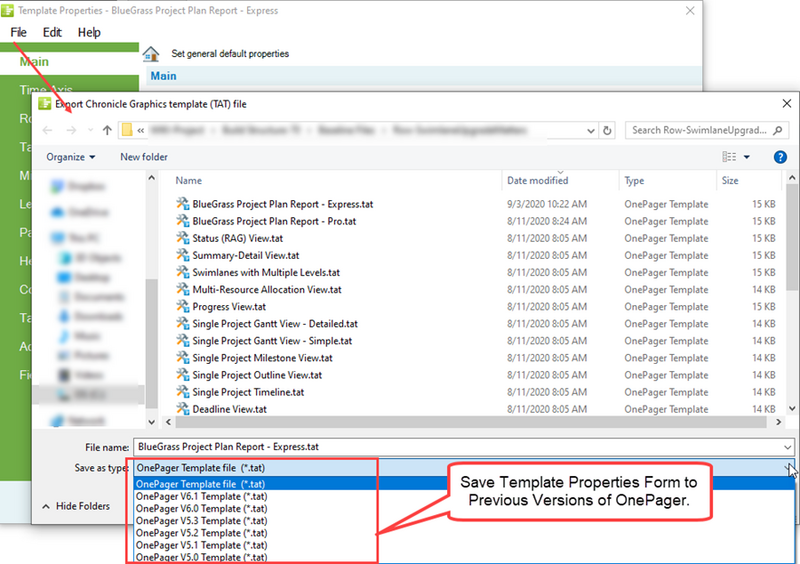
Task: Choose OnePager V5.2 Template (*.tat)
Action: click(202, 533)
